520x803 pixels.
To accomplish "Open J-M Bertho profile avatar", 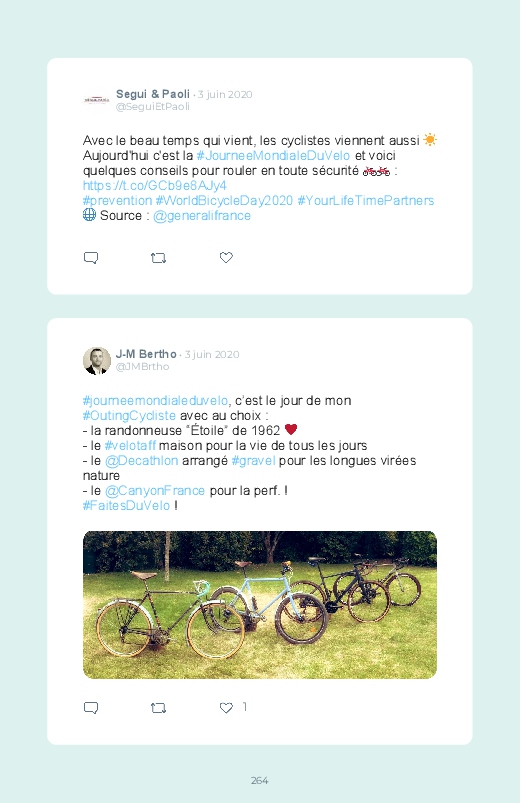I will [x=97, y=361].
